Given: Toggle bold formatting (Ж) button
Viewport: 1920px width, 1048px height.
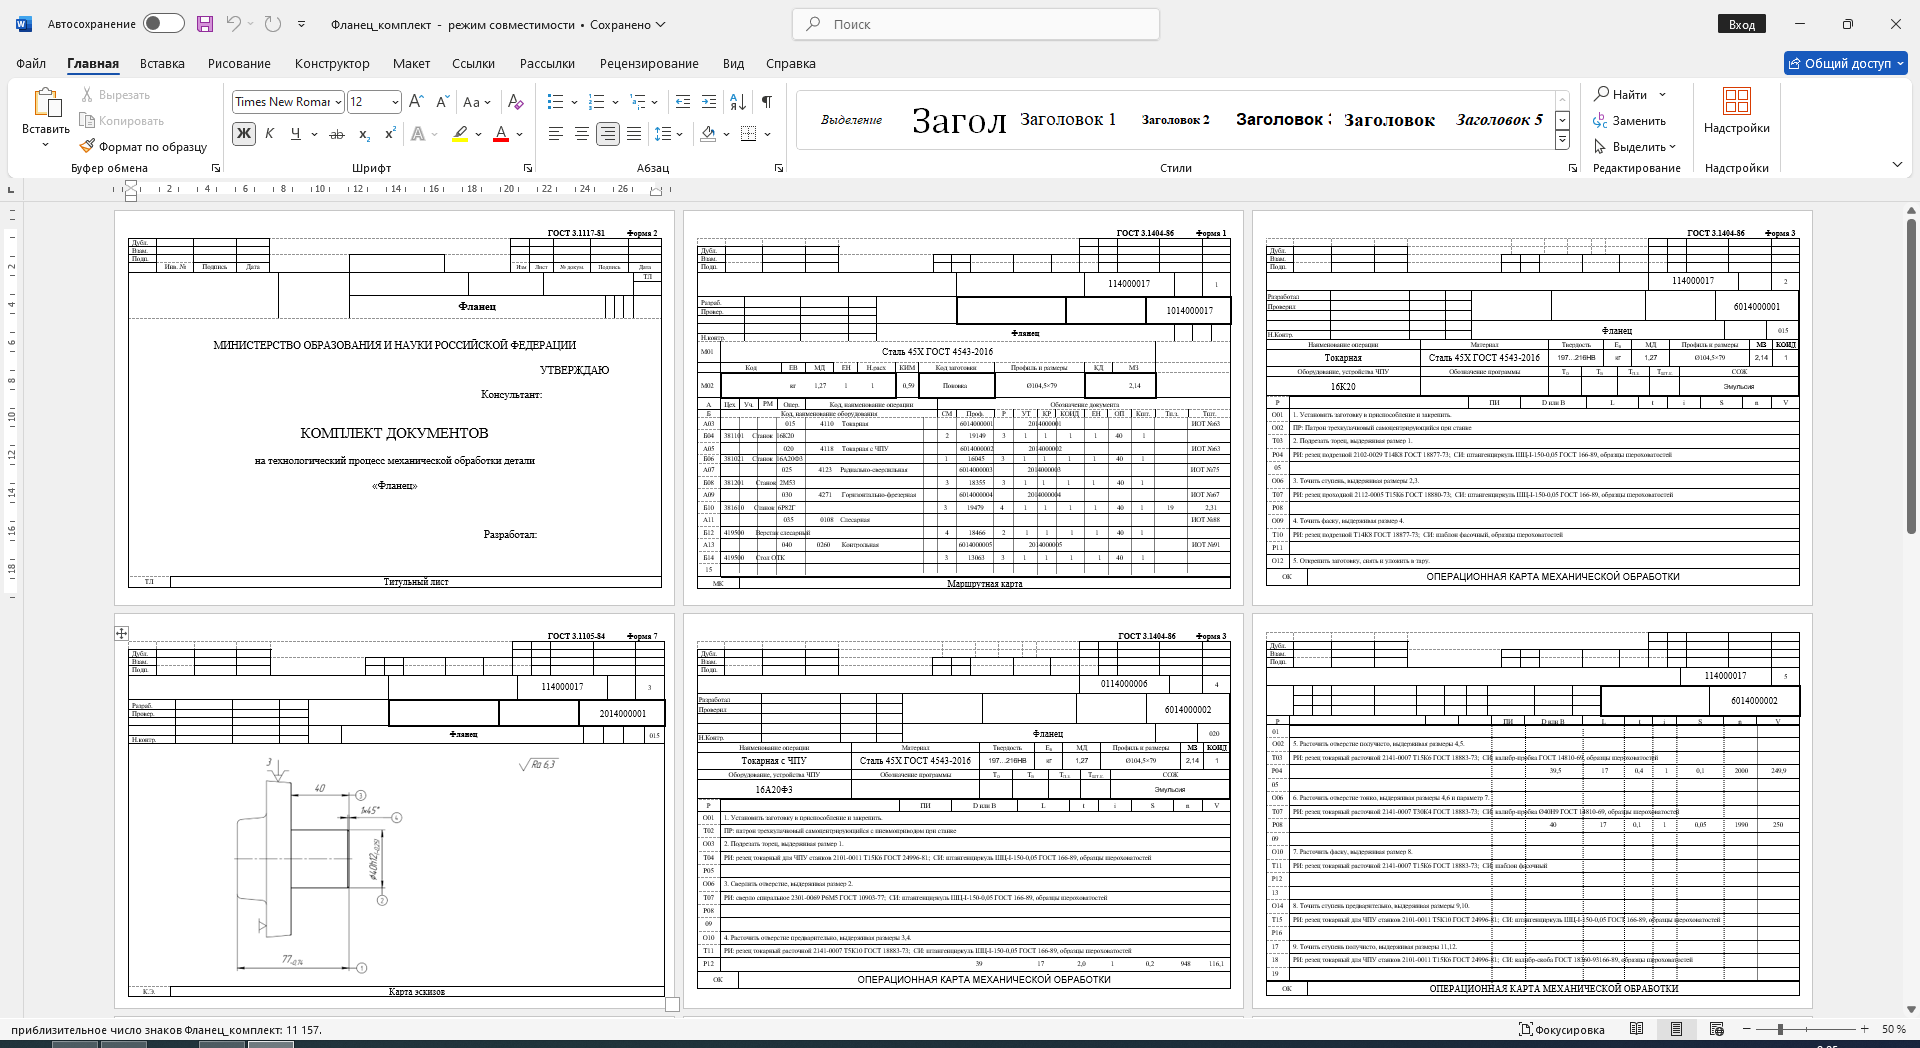Looking at the screenshot, I should click(x=243, y=134).
